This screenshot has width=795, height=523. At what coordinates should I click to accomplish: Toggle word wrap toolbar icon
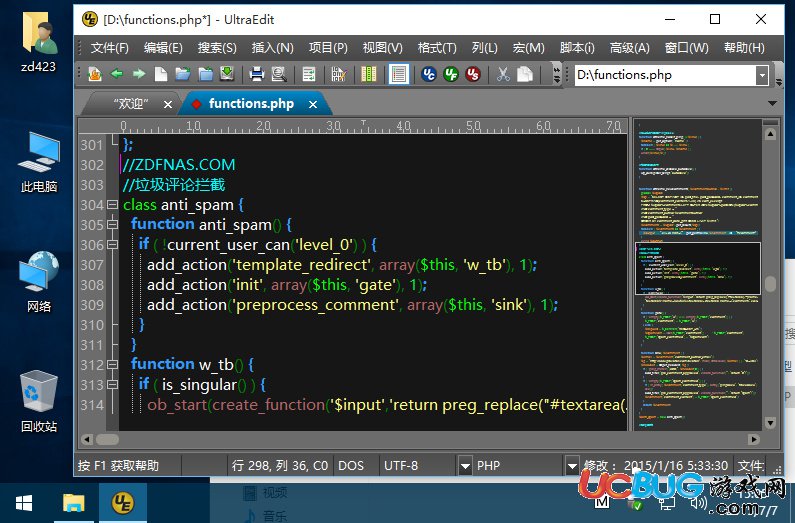(308, 74)
